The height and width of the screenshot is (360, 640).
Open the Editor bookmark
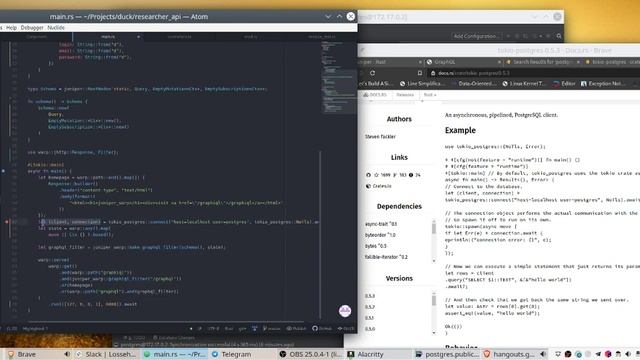[564, 84]
